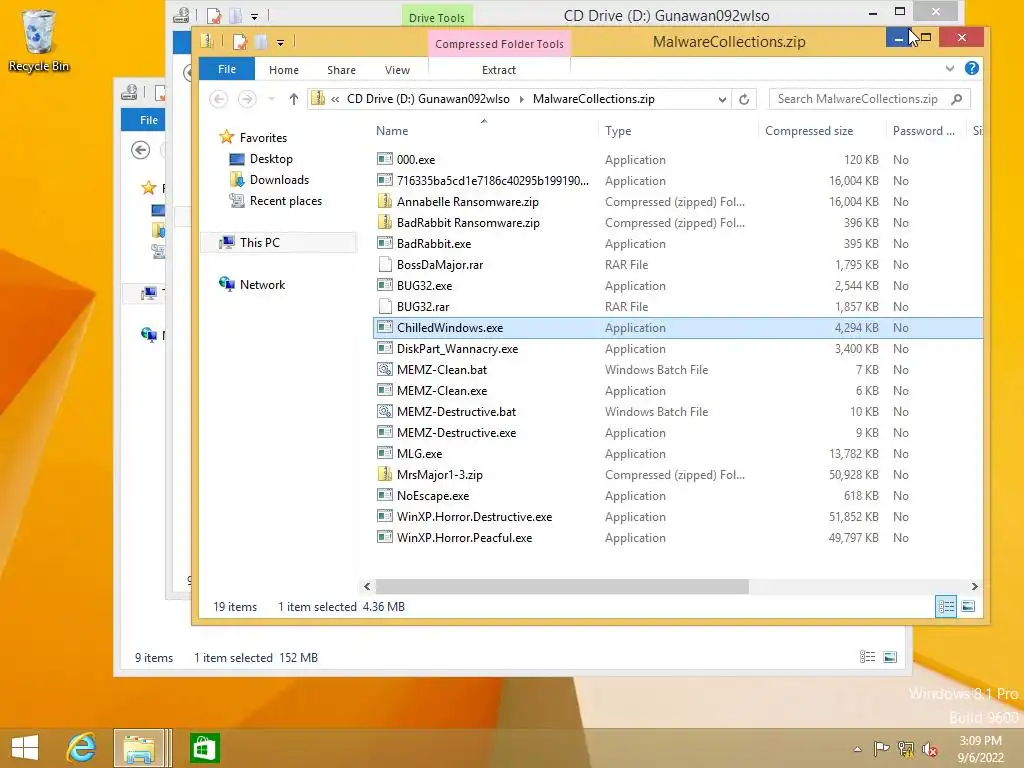Select WinXP.Horror.Destructive.exe file name

(x=474, y=517)
